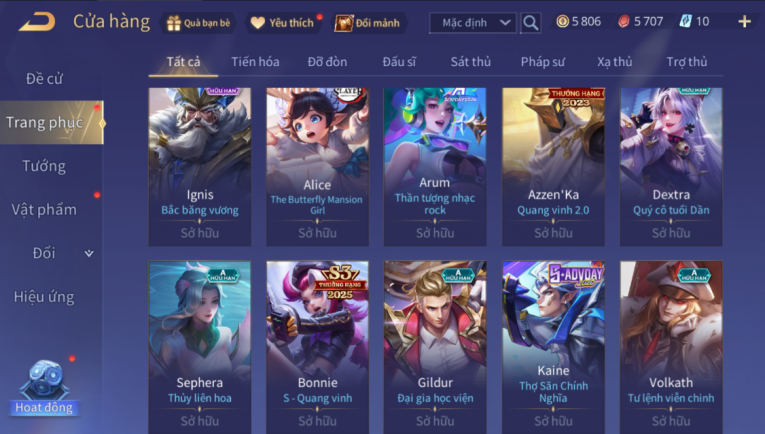Open the search magnifier icon
This screenshot has width=765, height=434.
(531, 22)
